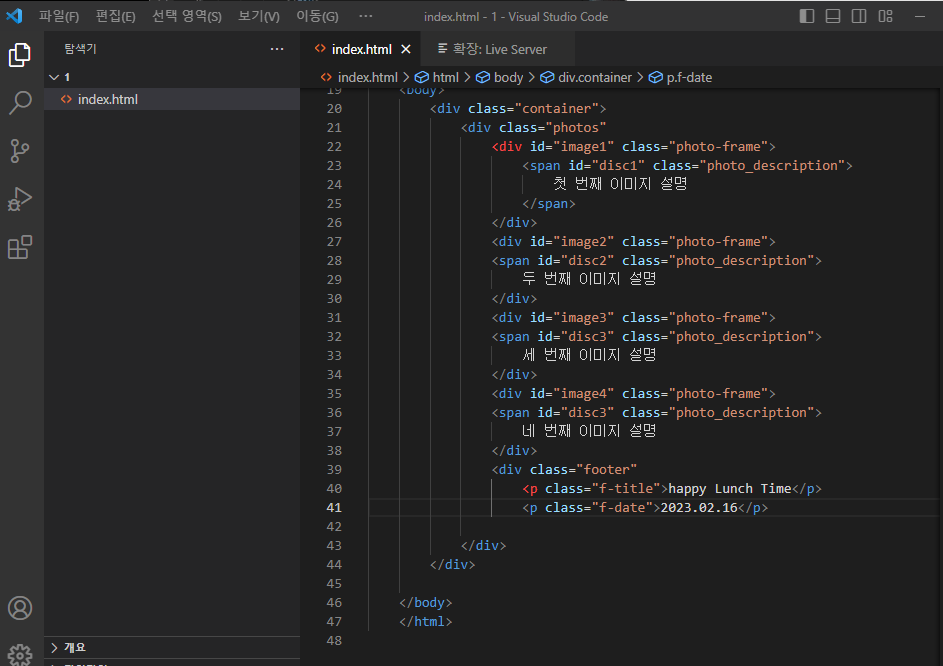The width and height of the screenshot is (943, 666).
Task: Click the happy Lunch Time text
Action: [730, 489]
